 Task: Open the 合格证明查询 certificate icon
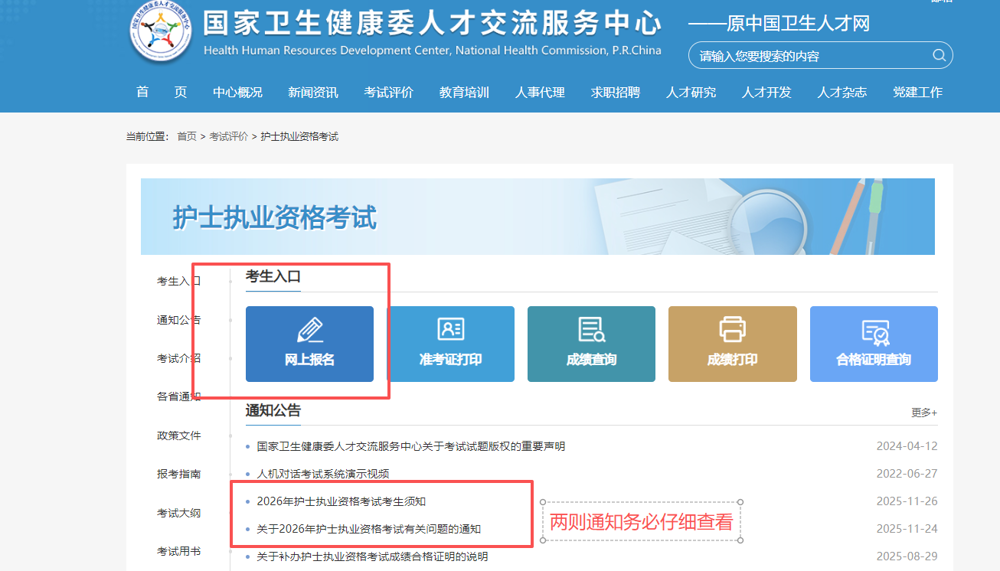coord(873,331)
